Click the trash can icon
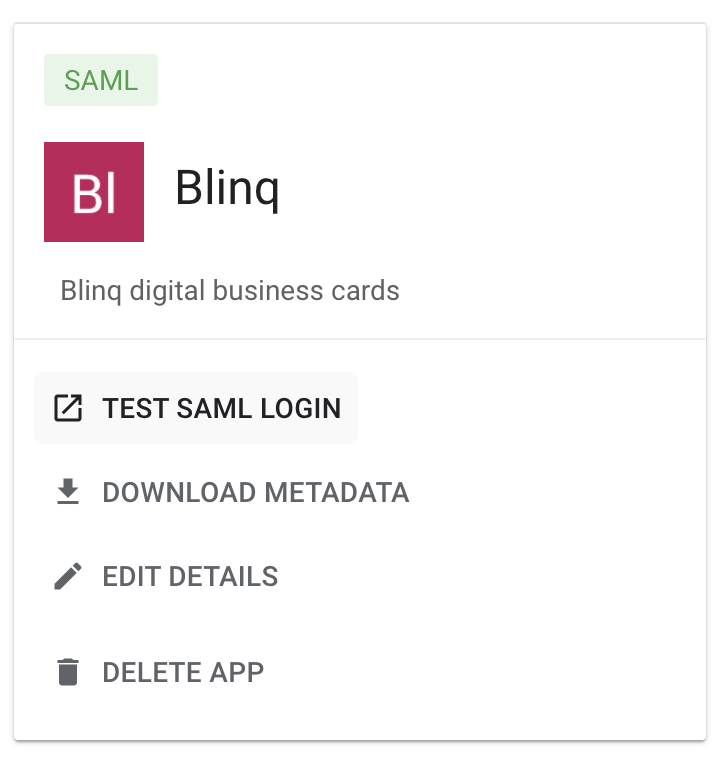 coord(68,672)
